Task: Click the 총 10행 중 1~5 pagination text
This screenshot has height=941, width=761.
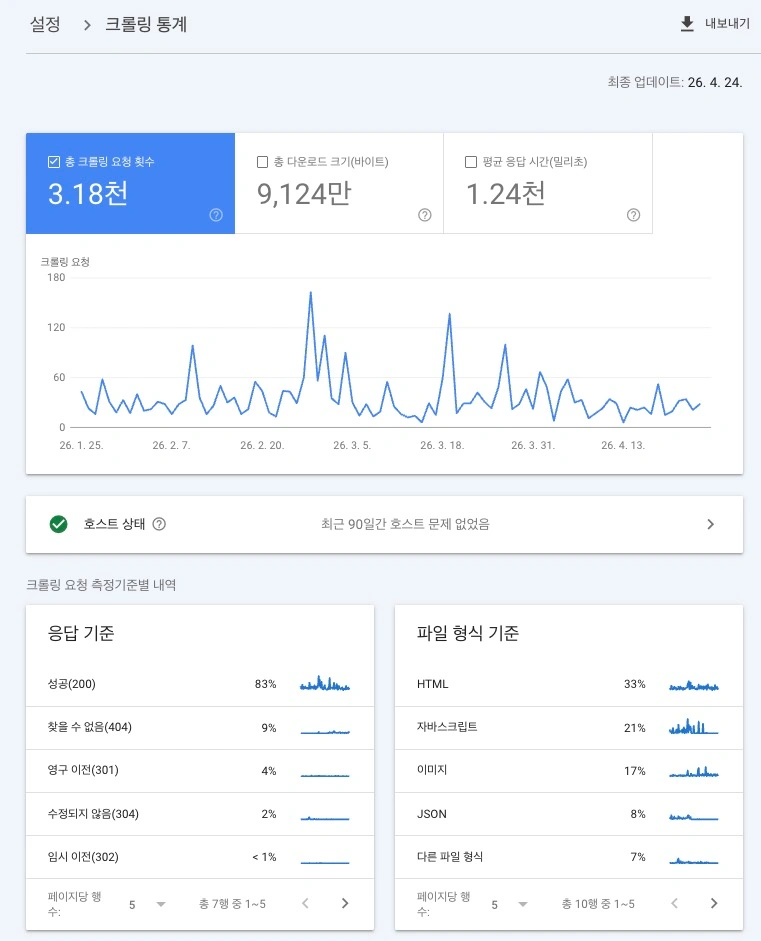Action: [598, 904]
